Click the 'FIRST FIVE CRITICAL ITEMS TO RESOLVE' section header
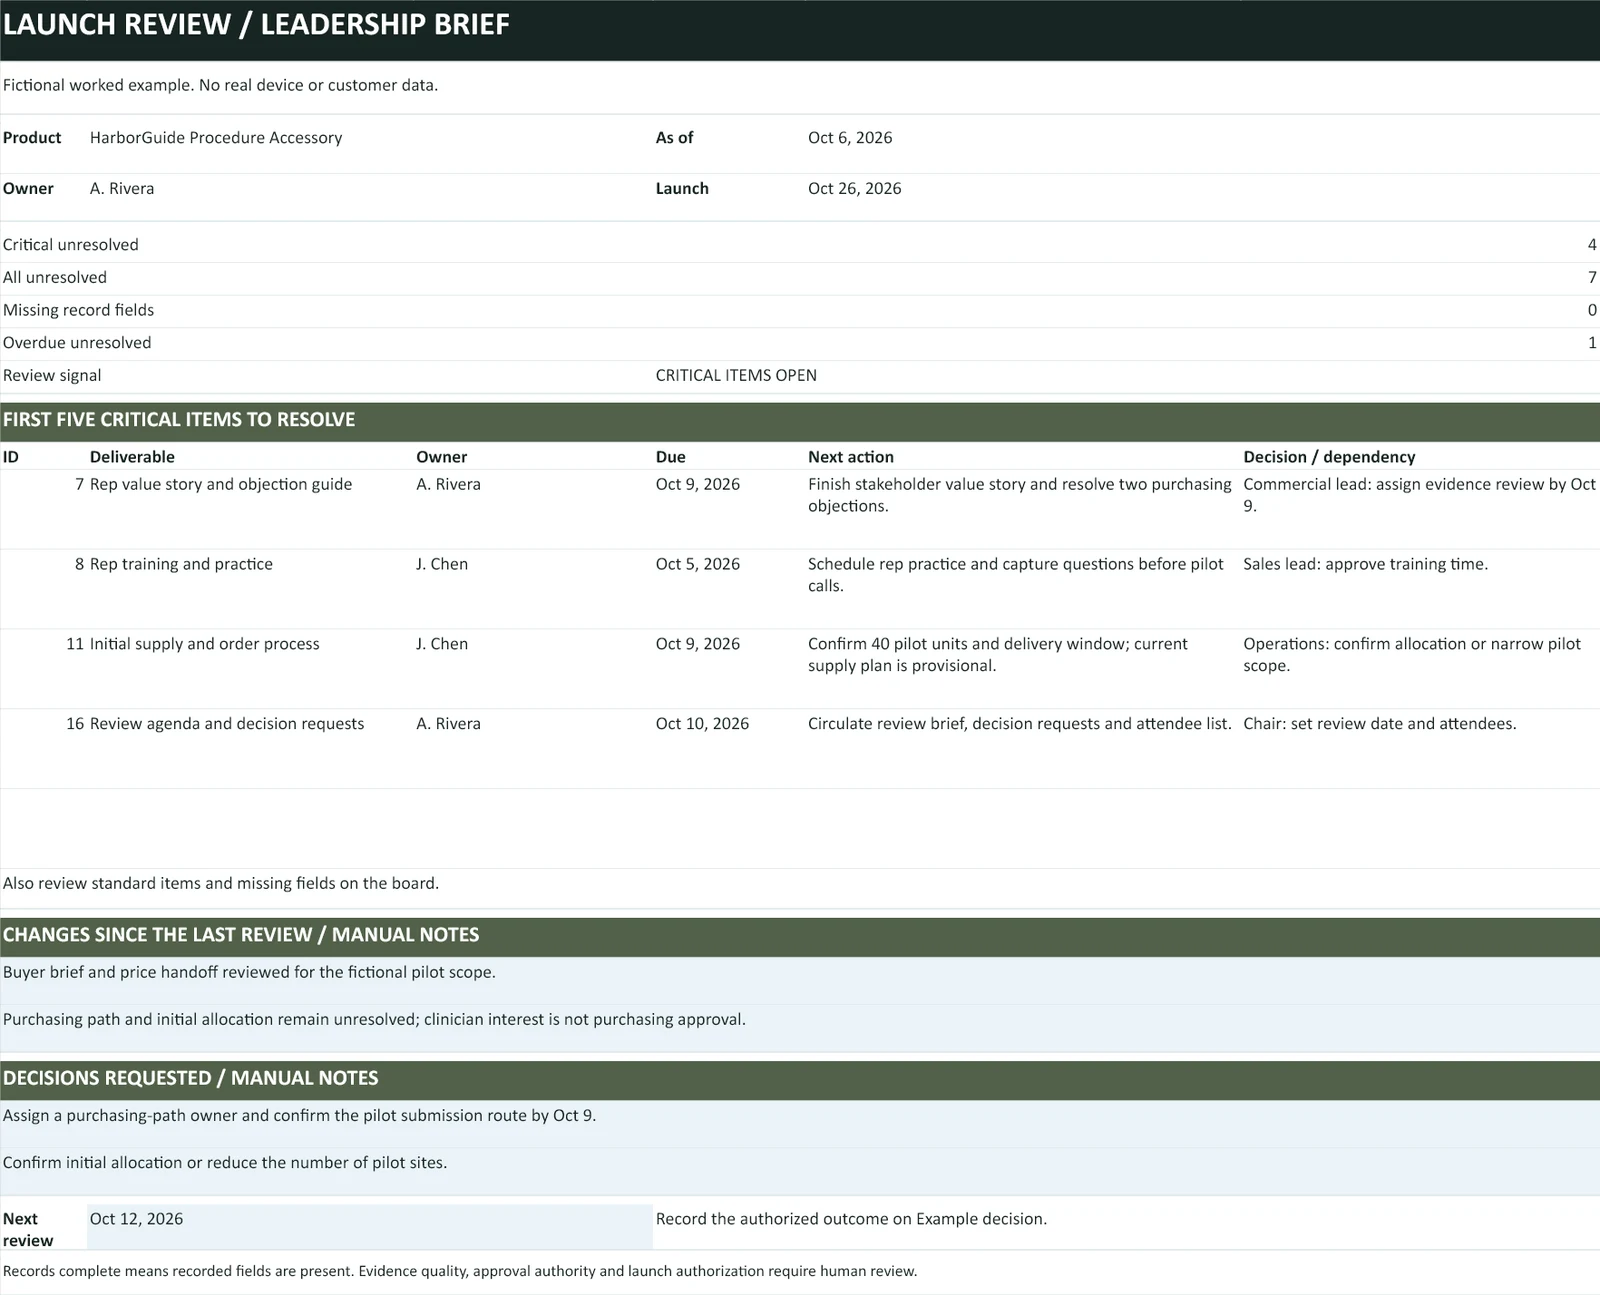This screenshot has width=1600, height=1295. coord(800,420)
